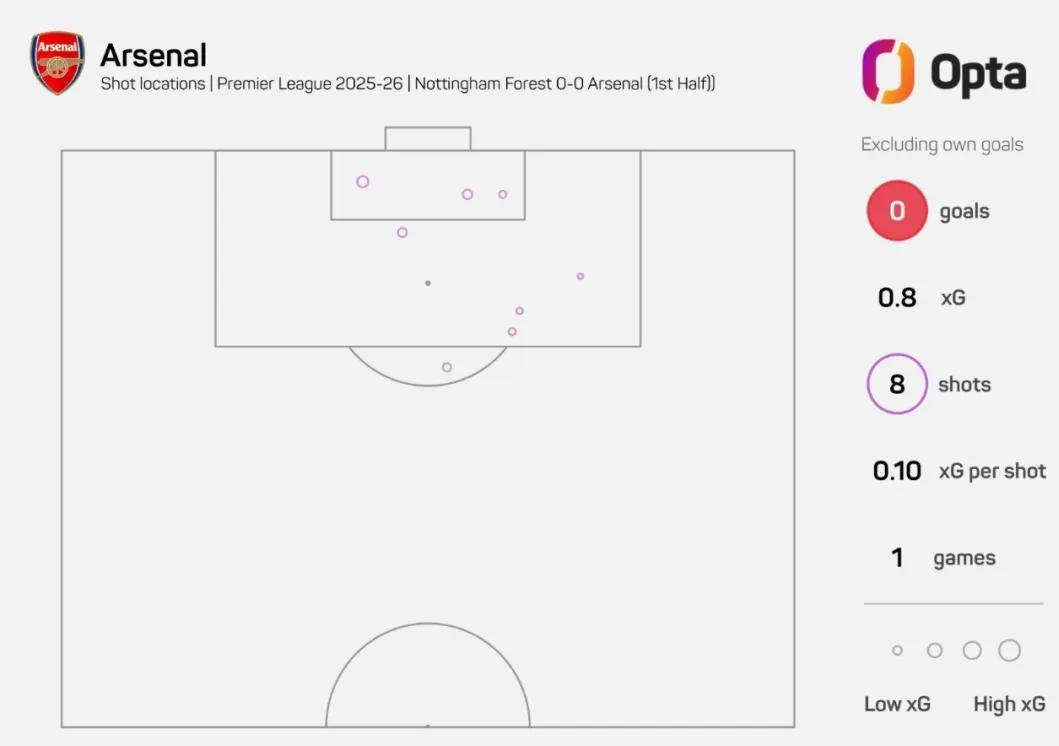Image resolution: width=1059 pixels, height=746 pixels.
Task: Click the Excluding own goals label
Action: [942, 144]
